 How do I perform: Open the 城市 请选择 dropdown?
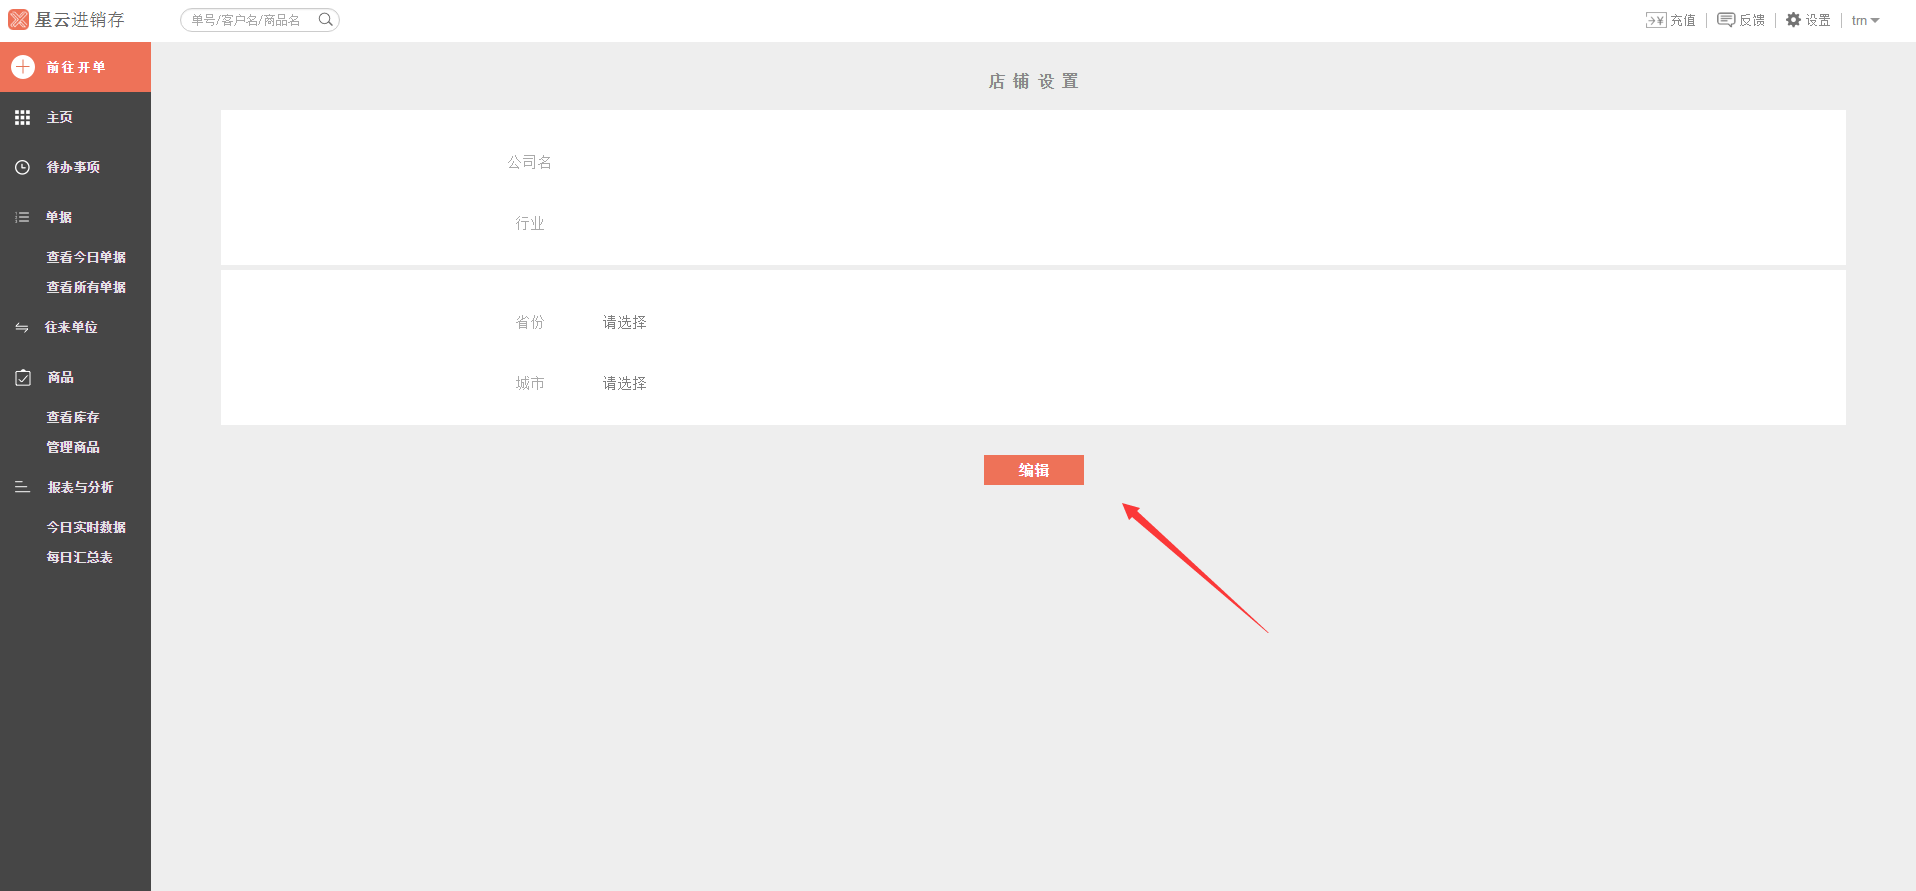pos(624,383)
